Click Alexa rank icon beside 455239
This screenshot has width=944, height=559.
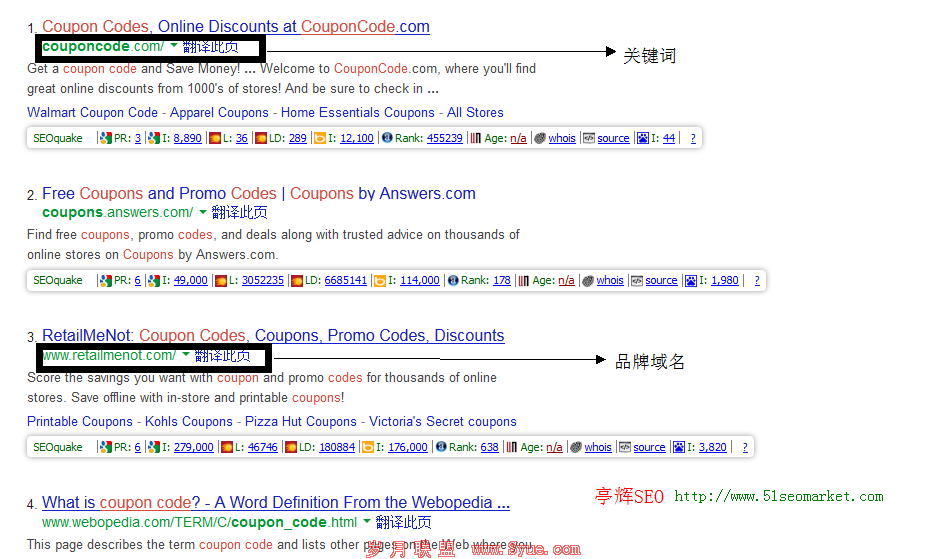pyautogui.click(x=387, y=138)
